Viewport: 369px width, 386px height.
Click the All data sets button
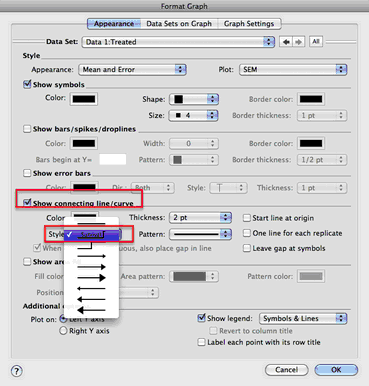point(316,42)
